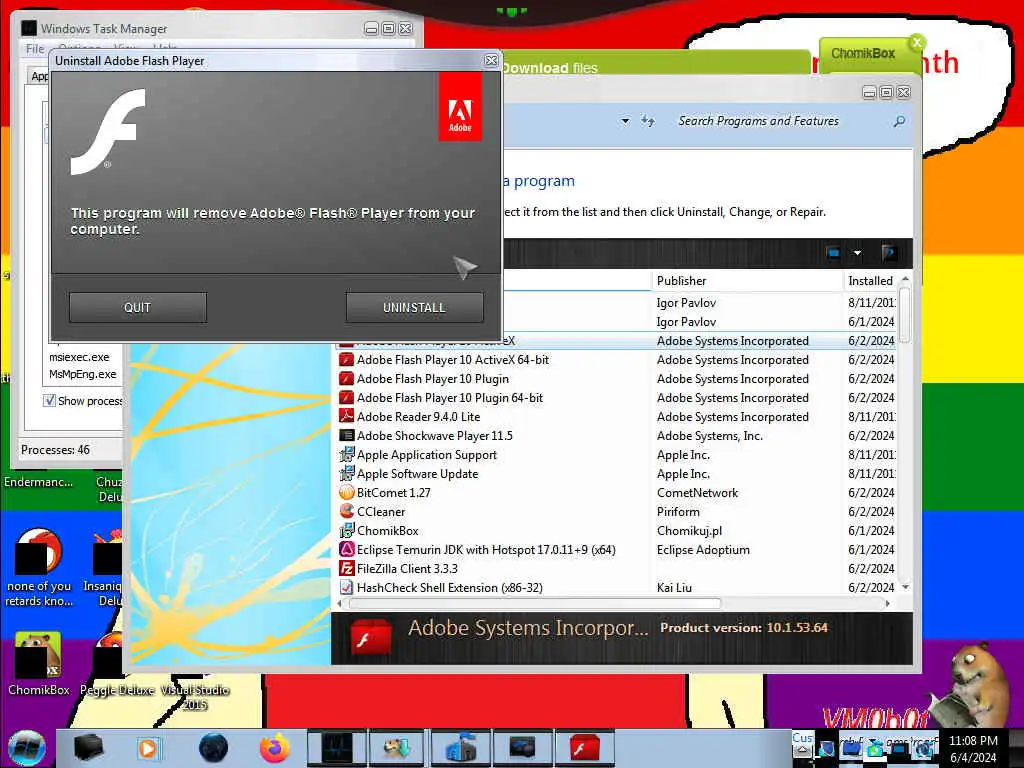The height and width of the screenshot is (768, 1024).
Task: Click the refresh icon beside address dropdown
Action: (x=648, y=121)
